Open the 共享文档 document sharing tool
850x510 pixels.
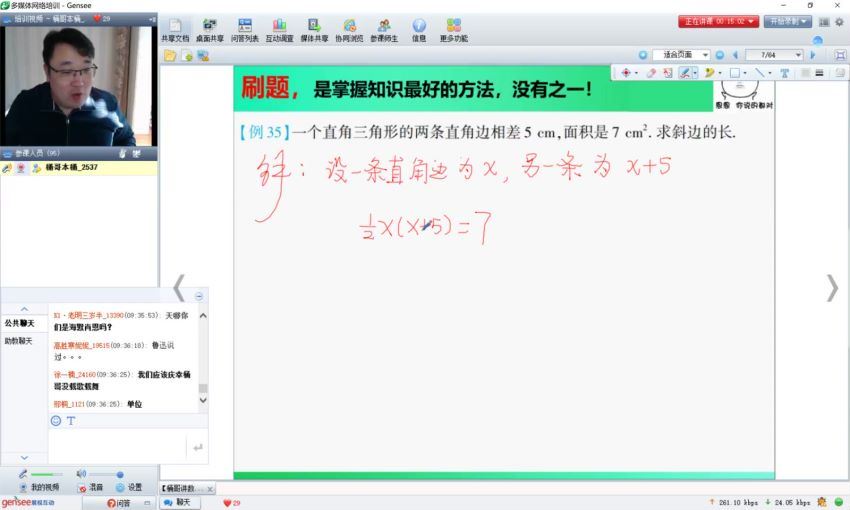coord(175,30)
